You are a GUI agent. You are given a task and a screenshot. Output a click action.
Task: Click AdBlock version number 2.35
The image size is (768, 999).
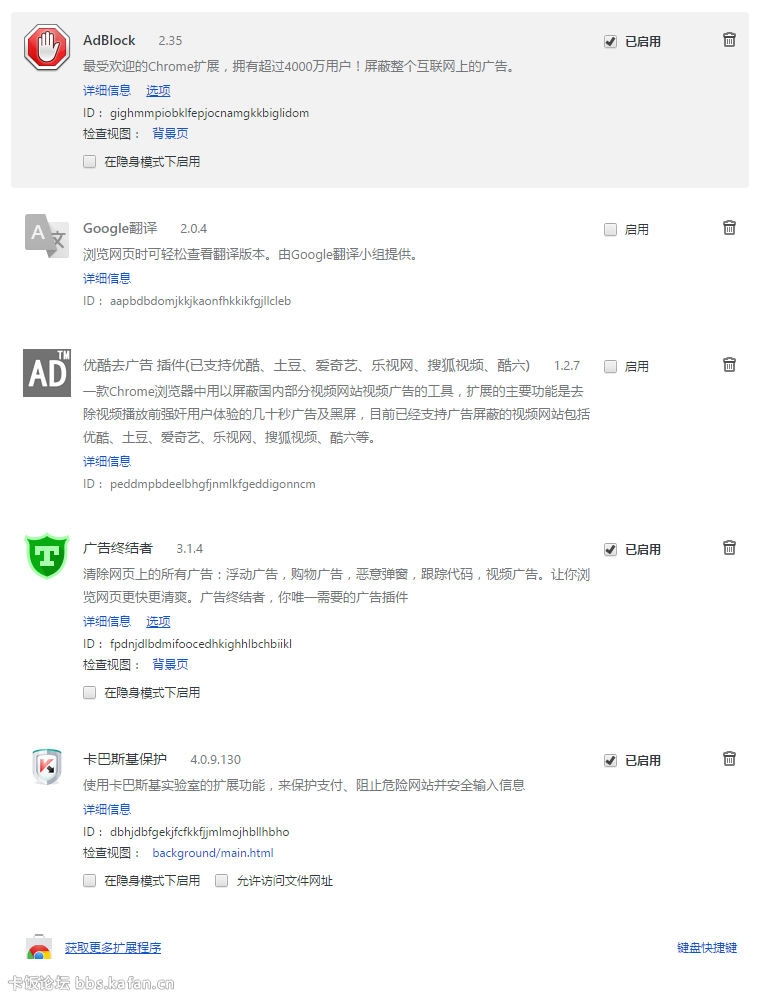[x=170, y=41]
